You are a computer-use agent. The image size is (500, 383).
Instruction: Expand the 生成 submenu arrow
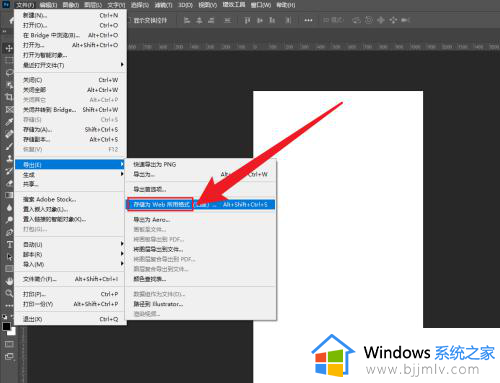click(x=122, y=174)
